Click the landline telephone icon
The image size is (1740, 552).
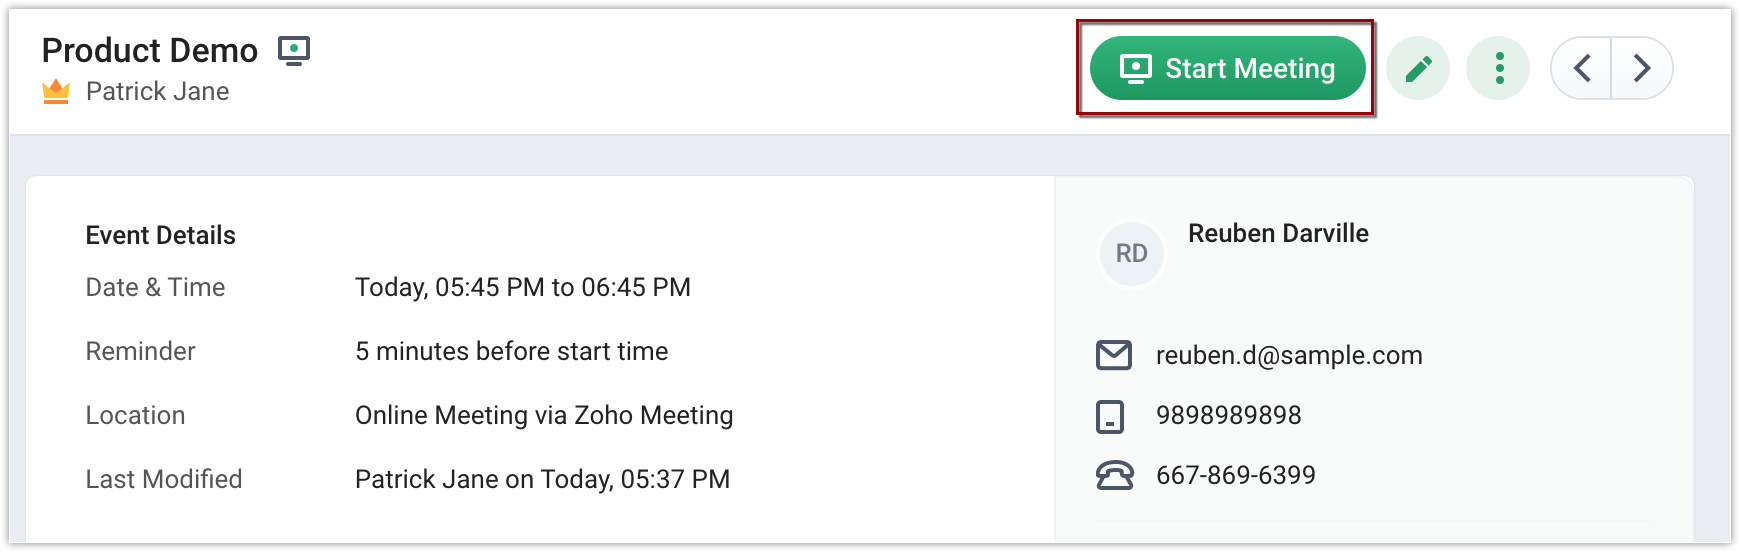point(1114,476)
